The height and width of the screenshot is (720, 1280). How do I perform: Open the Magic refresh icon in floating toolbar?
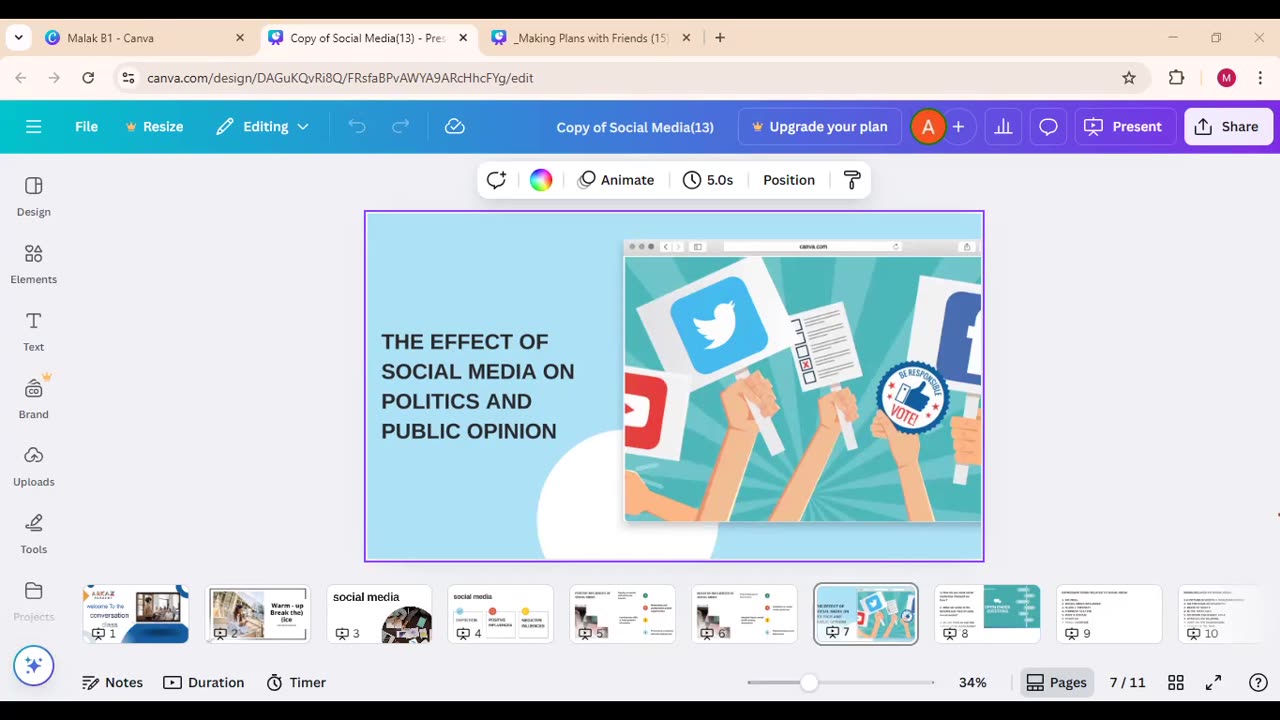point(496,180)
